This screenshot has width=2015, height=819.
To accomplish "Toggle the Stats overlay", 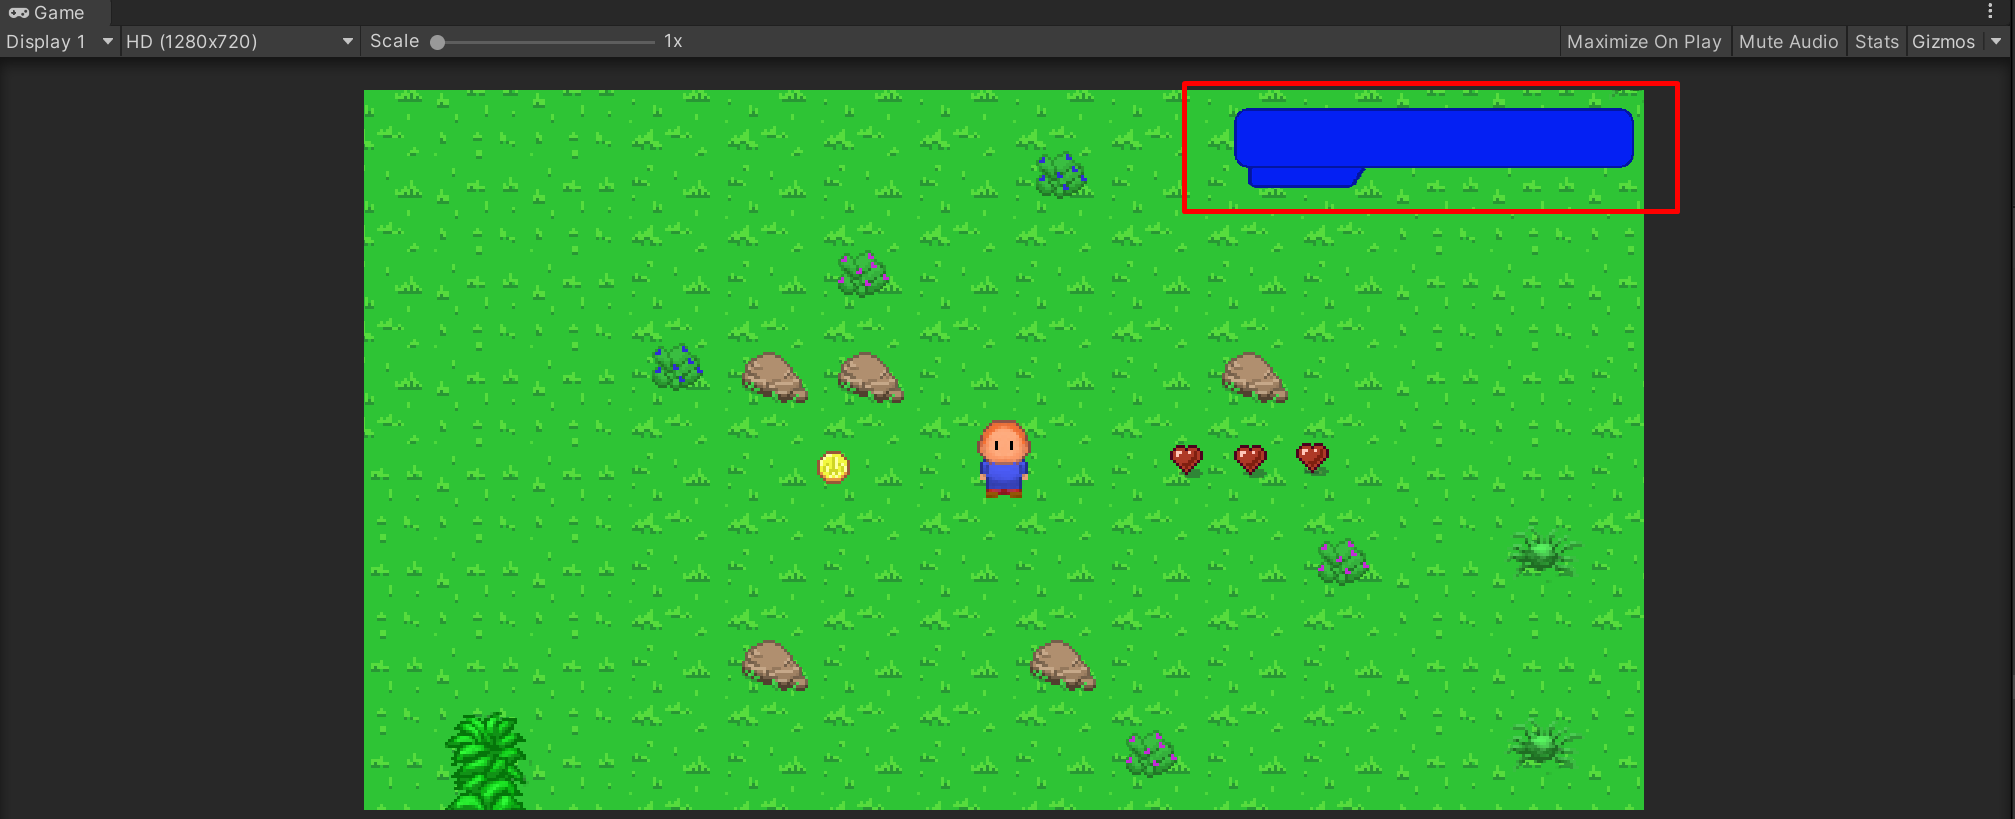I will pos(1876,42).
